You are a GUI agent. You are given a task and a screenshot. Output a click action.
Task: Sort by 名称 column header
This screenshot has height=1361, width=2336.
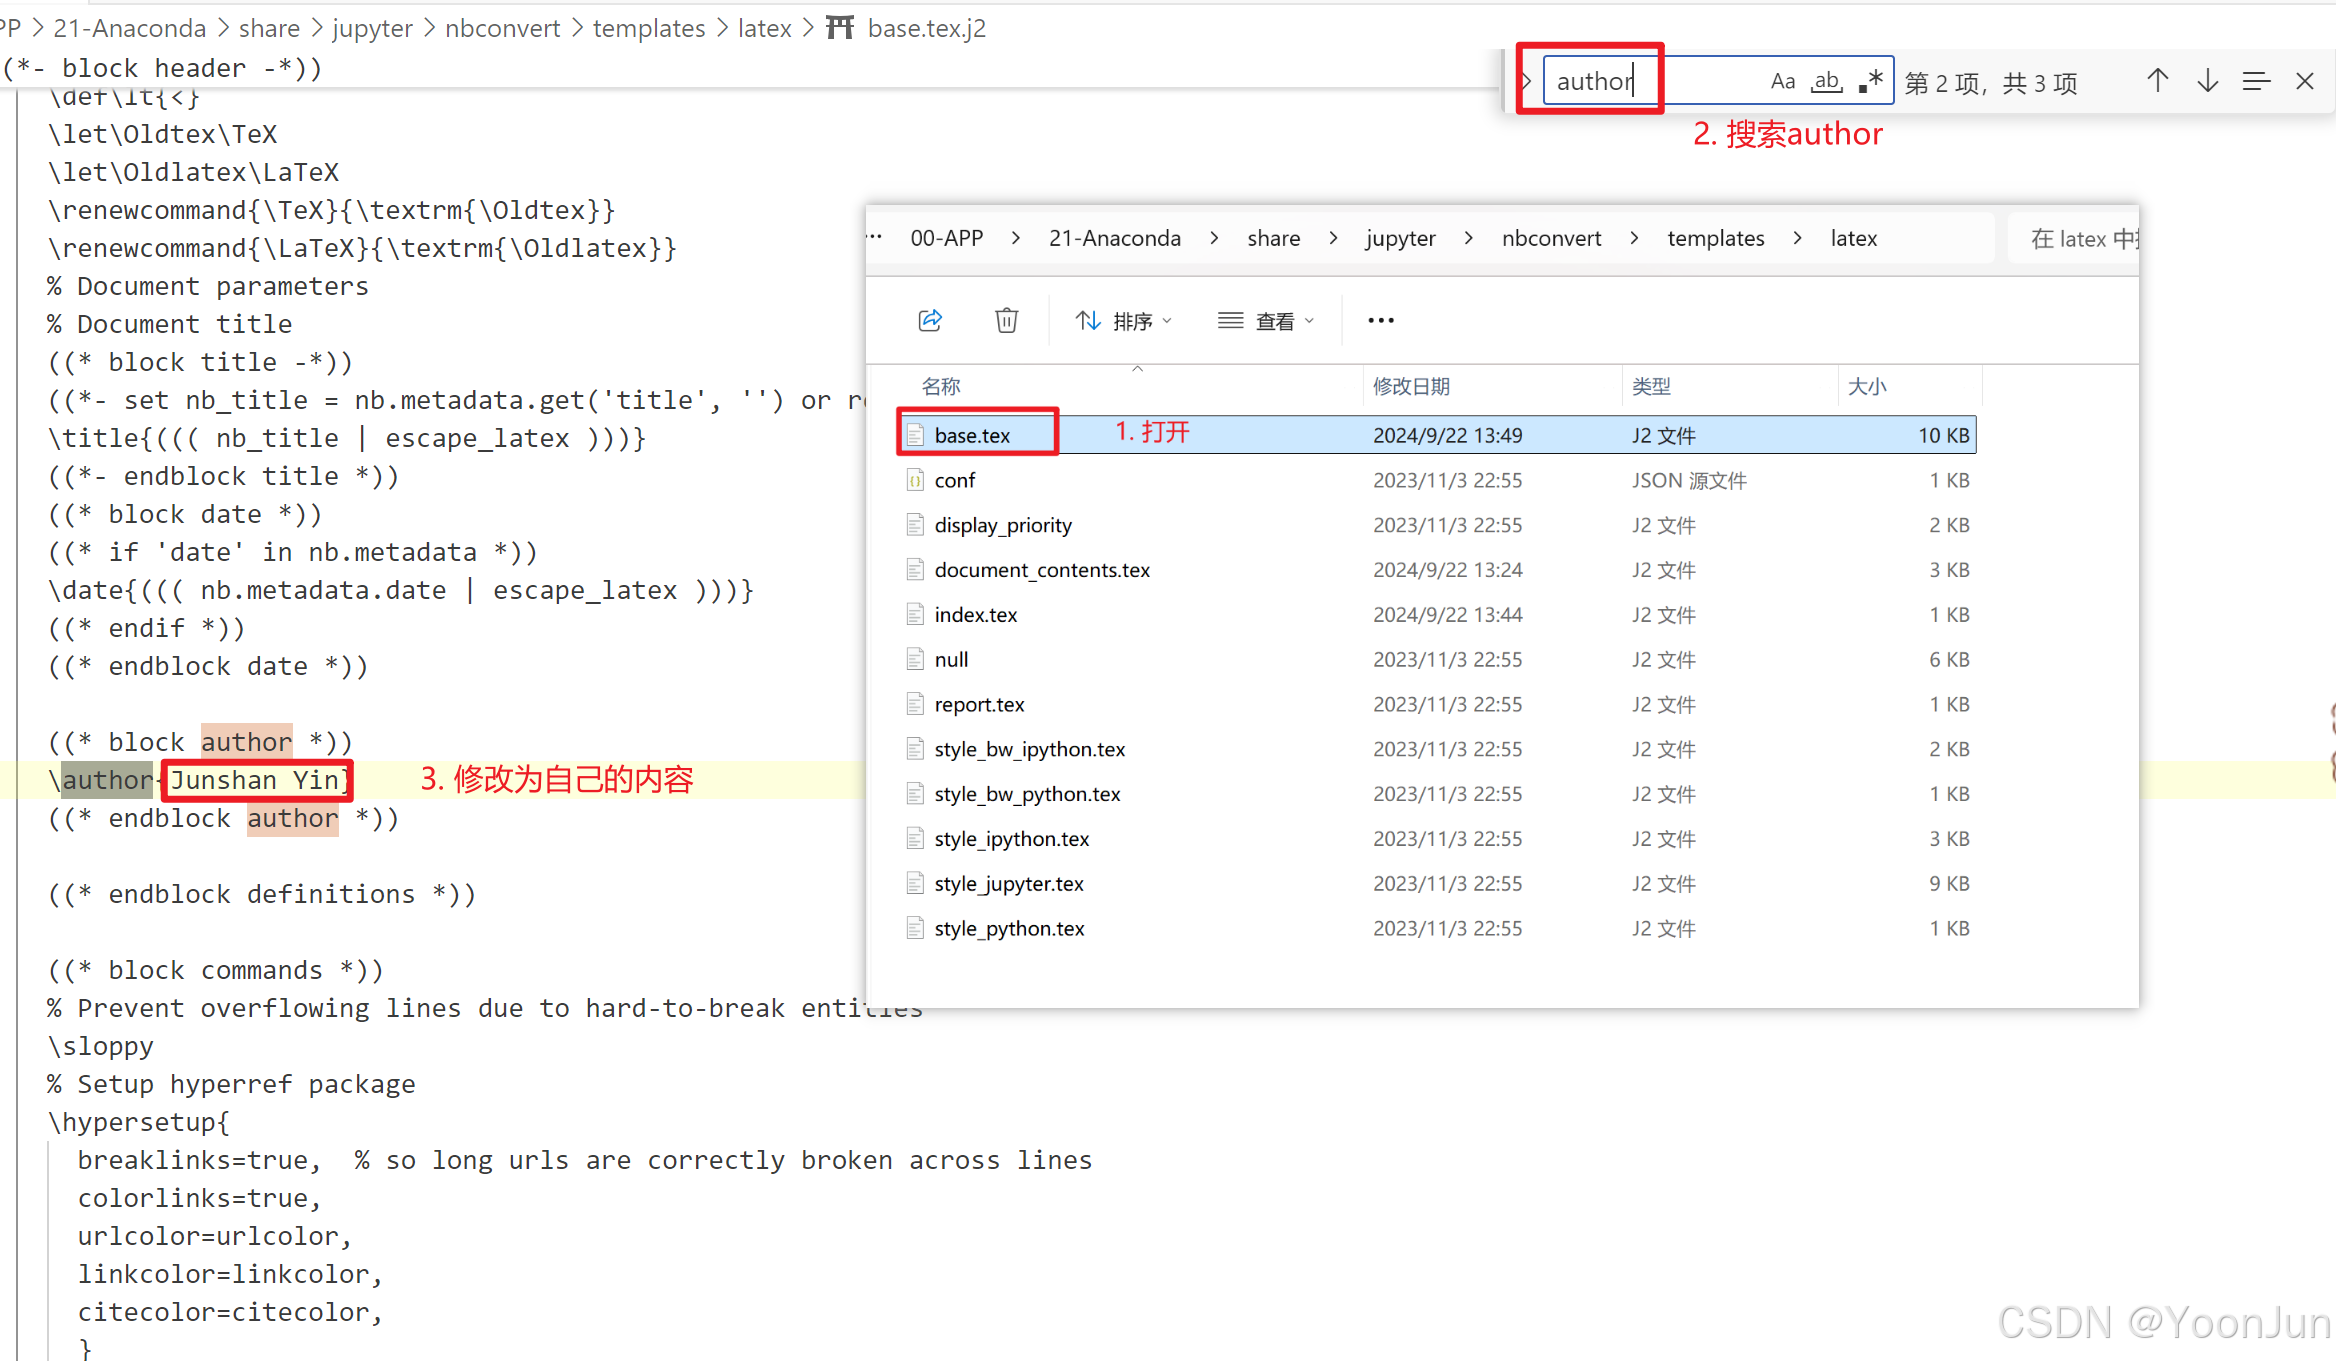[940, 386]
